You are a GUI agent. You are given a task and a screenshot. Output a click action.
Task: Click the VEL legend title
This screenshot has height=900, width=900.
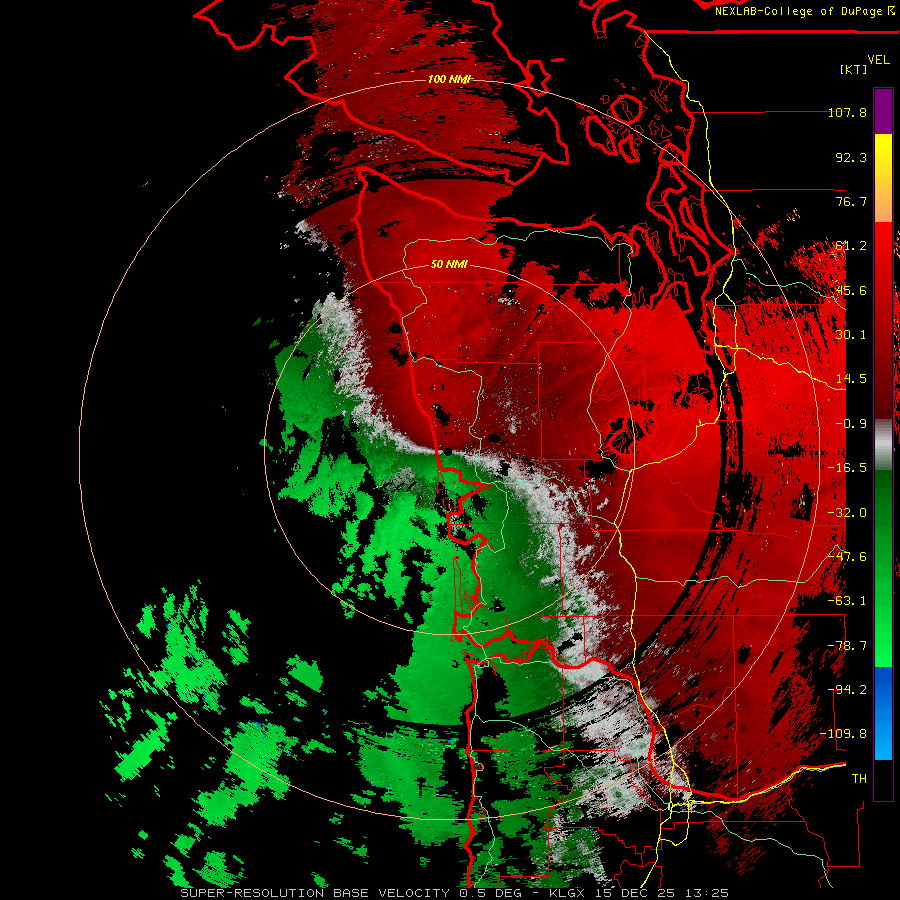point(878,60)
